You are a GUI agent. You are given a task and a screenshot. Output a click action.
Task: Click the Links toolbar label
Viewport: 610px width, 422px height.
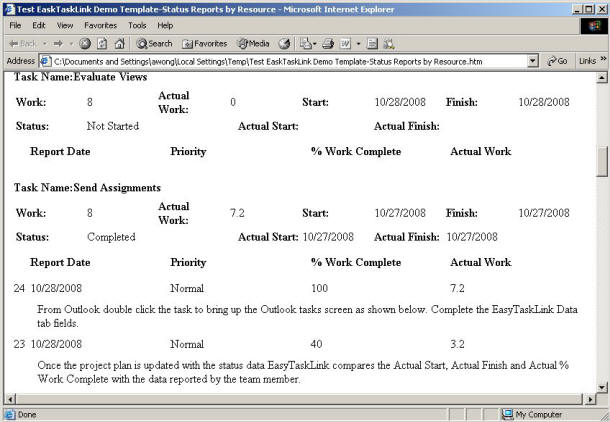[587, 61]
